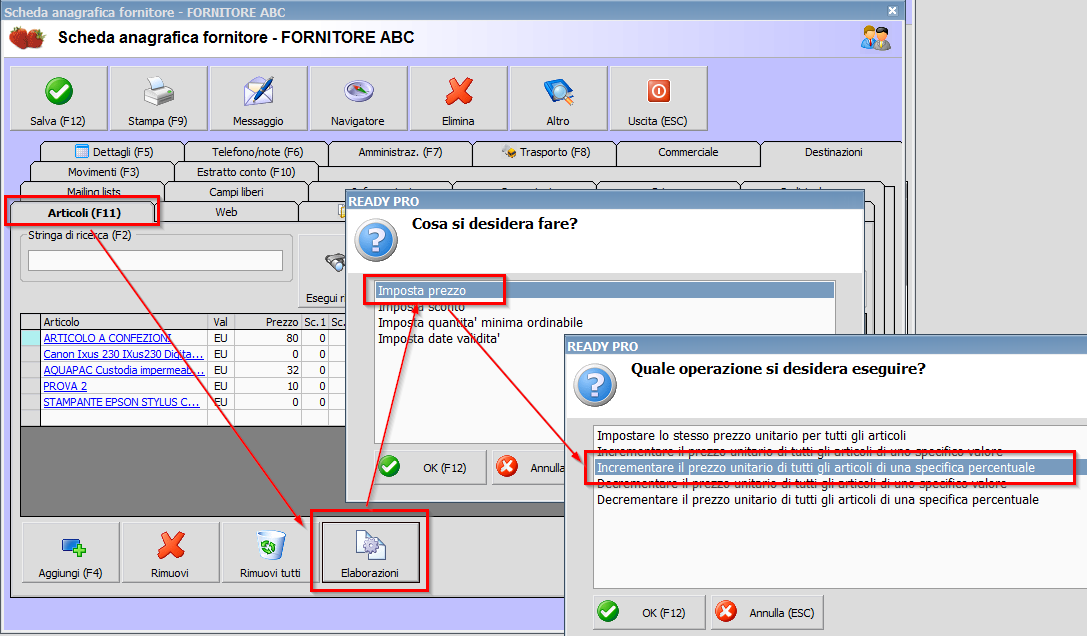
Task: Click the Val column header
Action: pyautogui.click(x=221, y=322)
